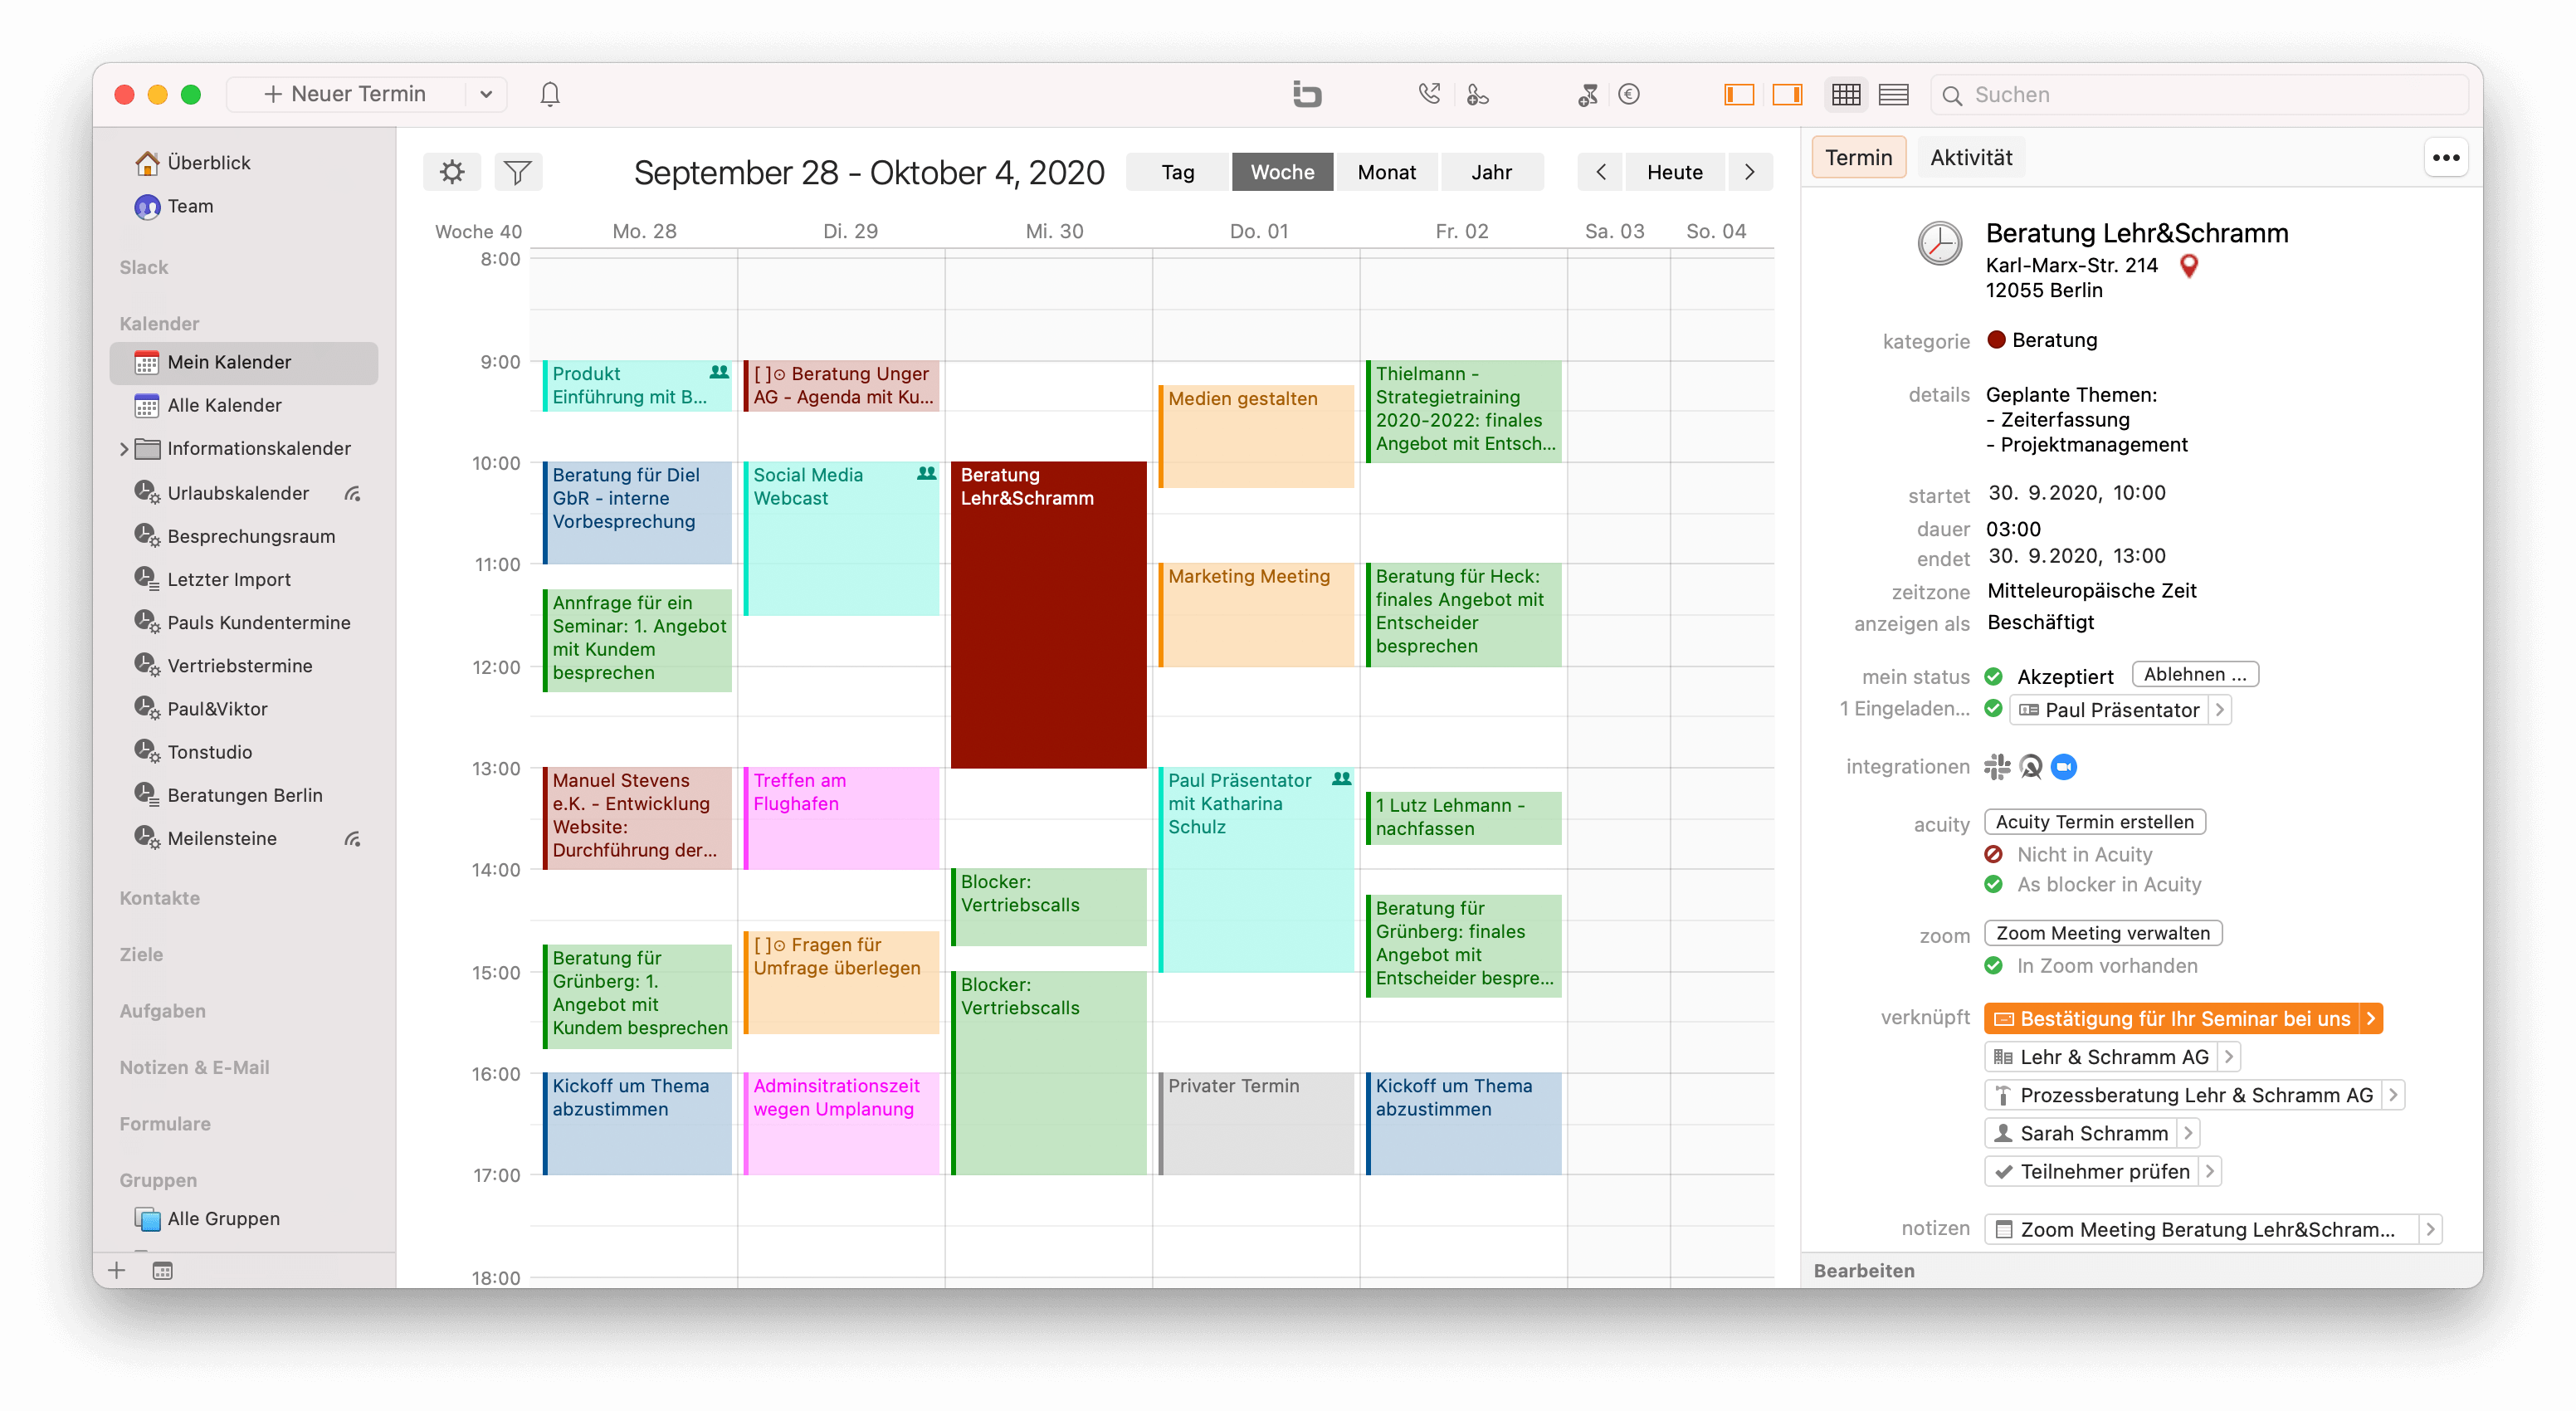Select the Beratung Lehr&Schramm calendar event

1048,614
